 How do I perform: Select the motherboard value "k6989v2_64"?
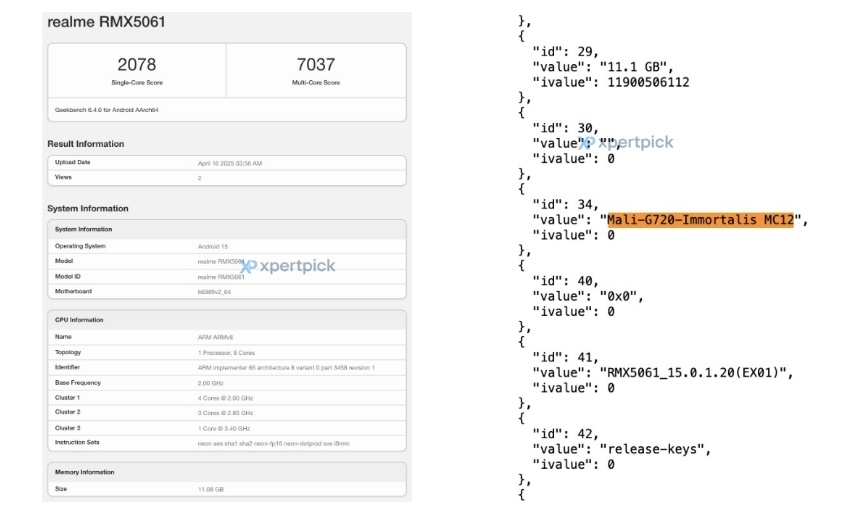[215, 292]
